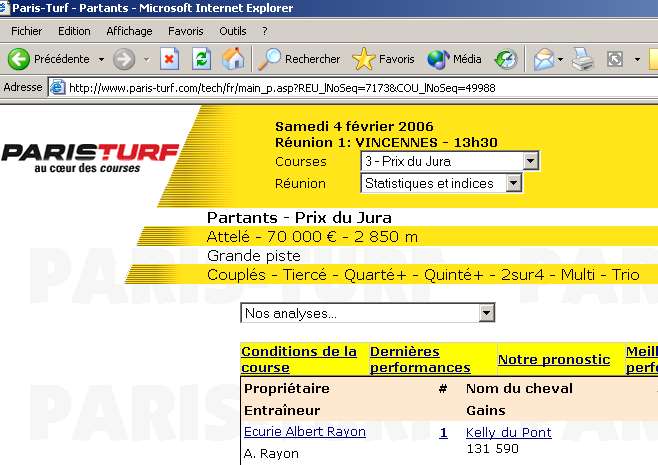Click 'Nom du cheval' column header
Viewport: 658px width, 465px height.
(x=519, y=388)
